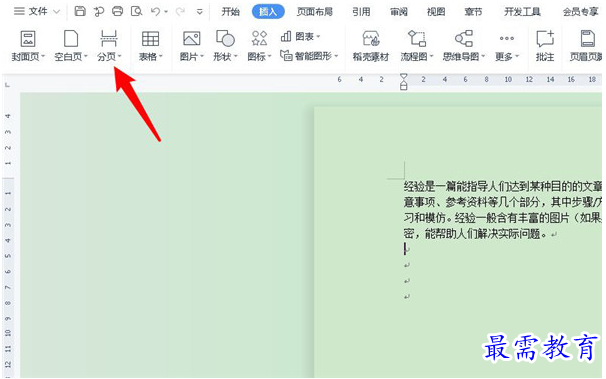Open Print Preview icon
606x379 pixels.
[136, 11]
